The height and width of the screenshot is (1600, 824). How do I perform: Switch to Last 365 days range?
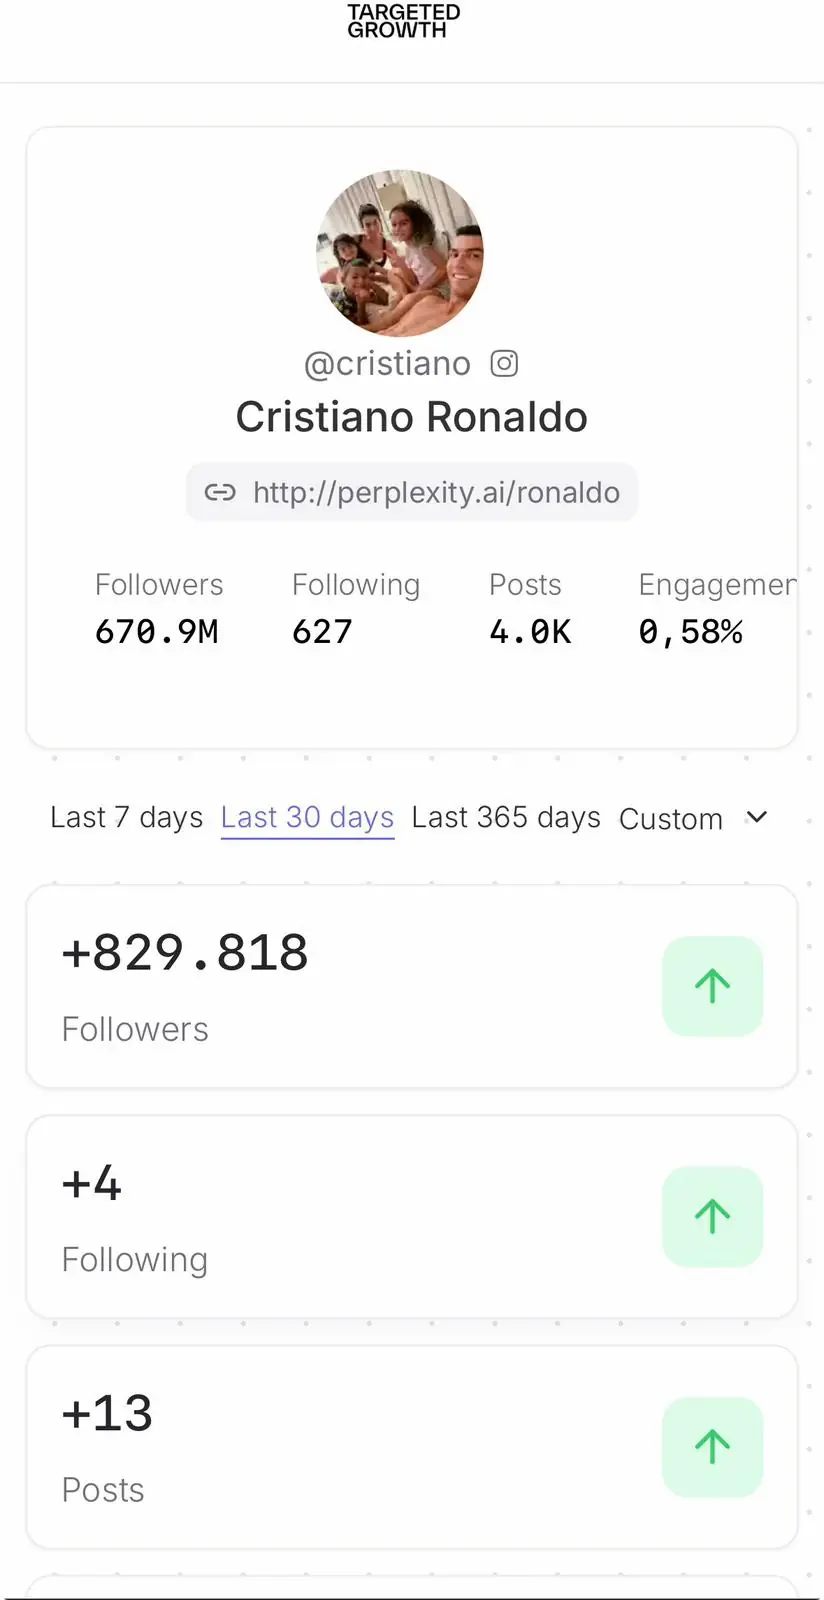[506, 817]
